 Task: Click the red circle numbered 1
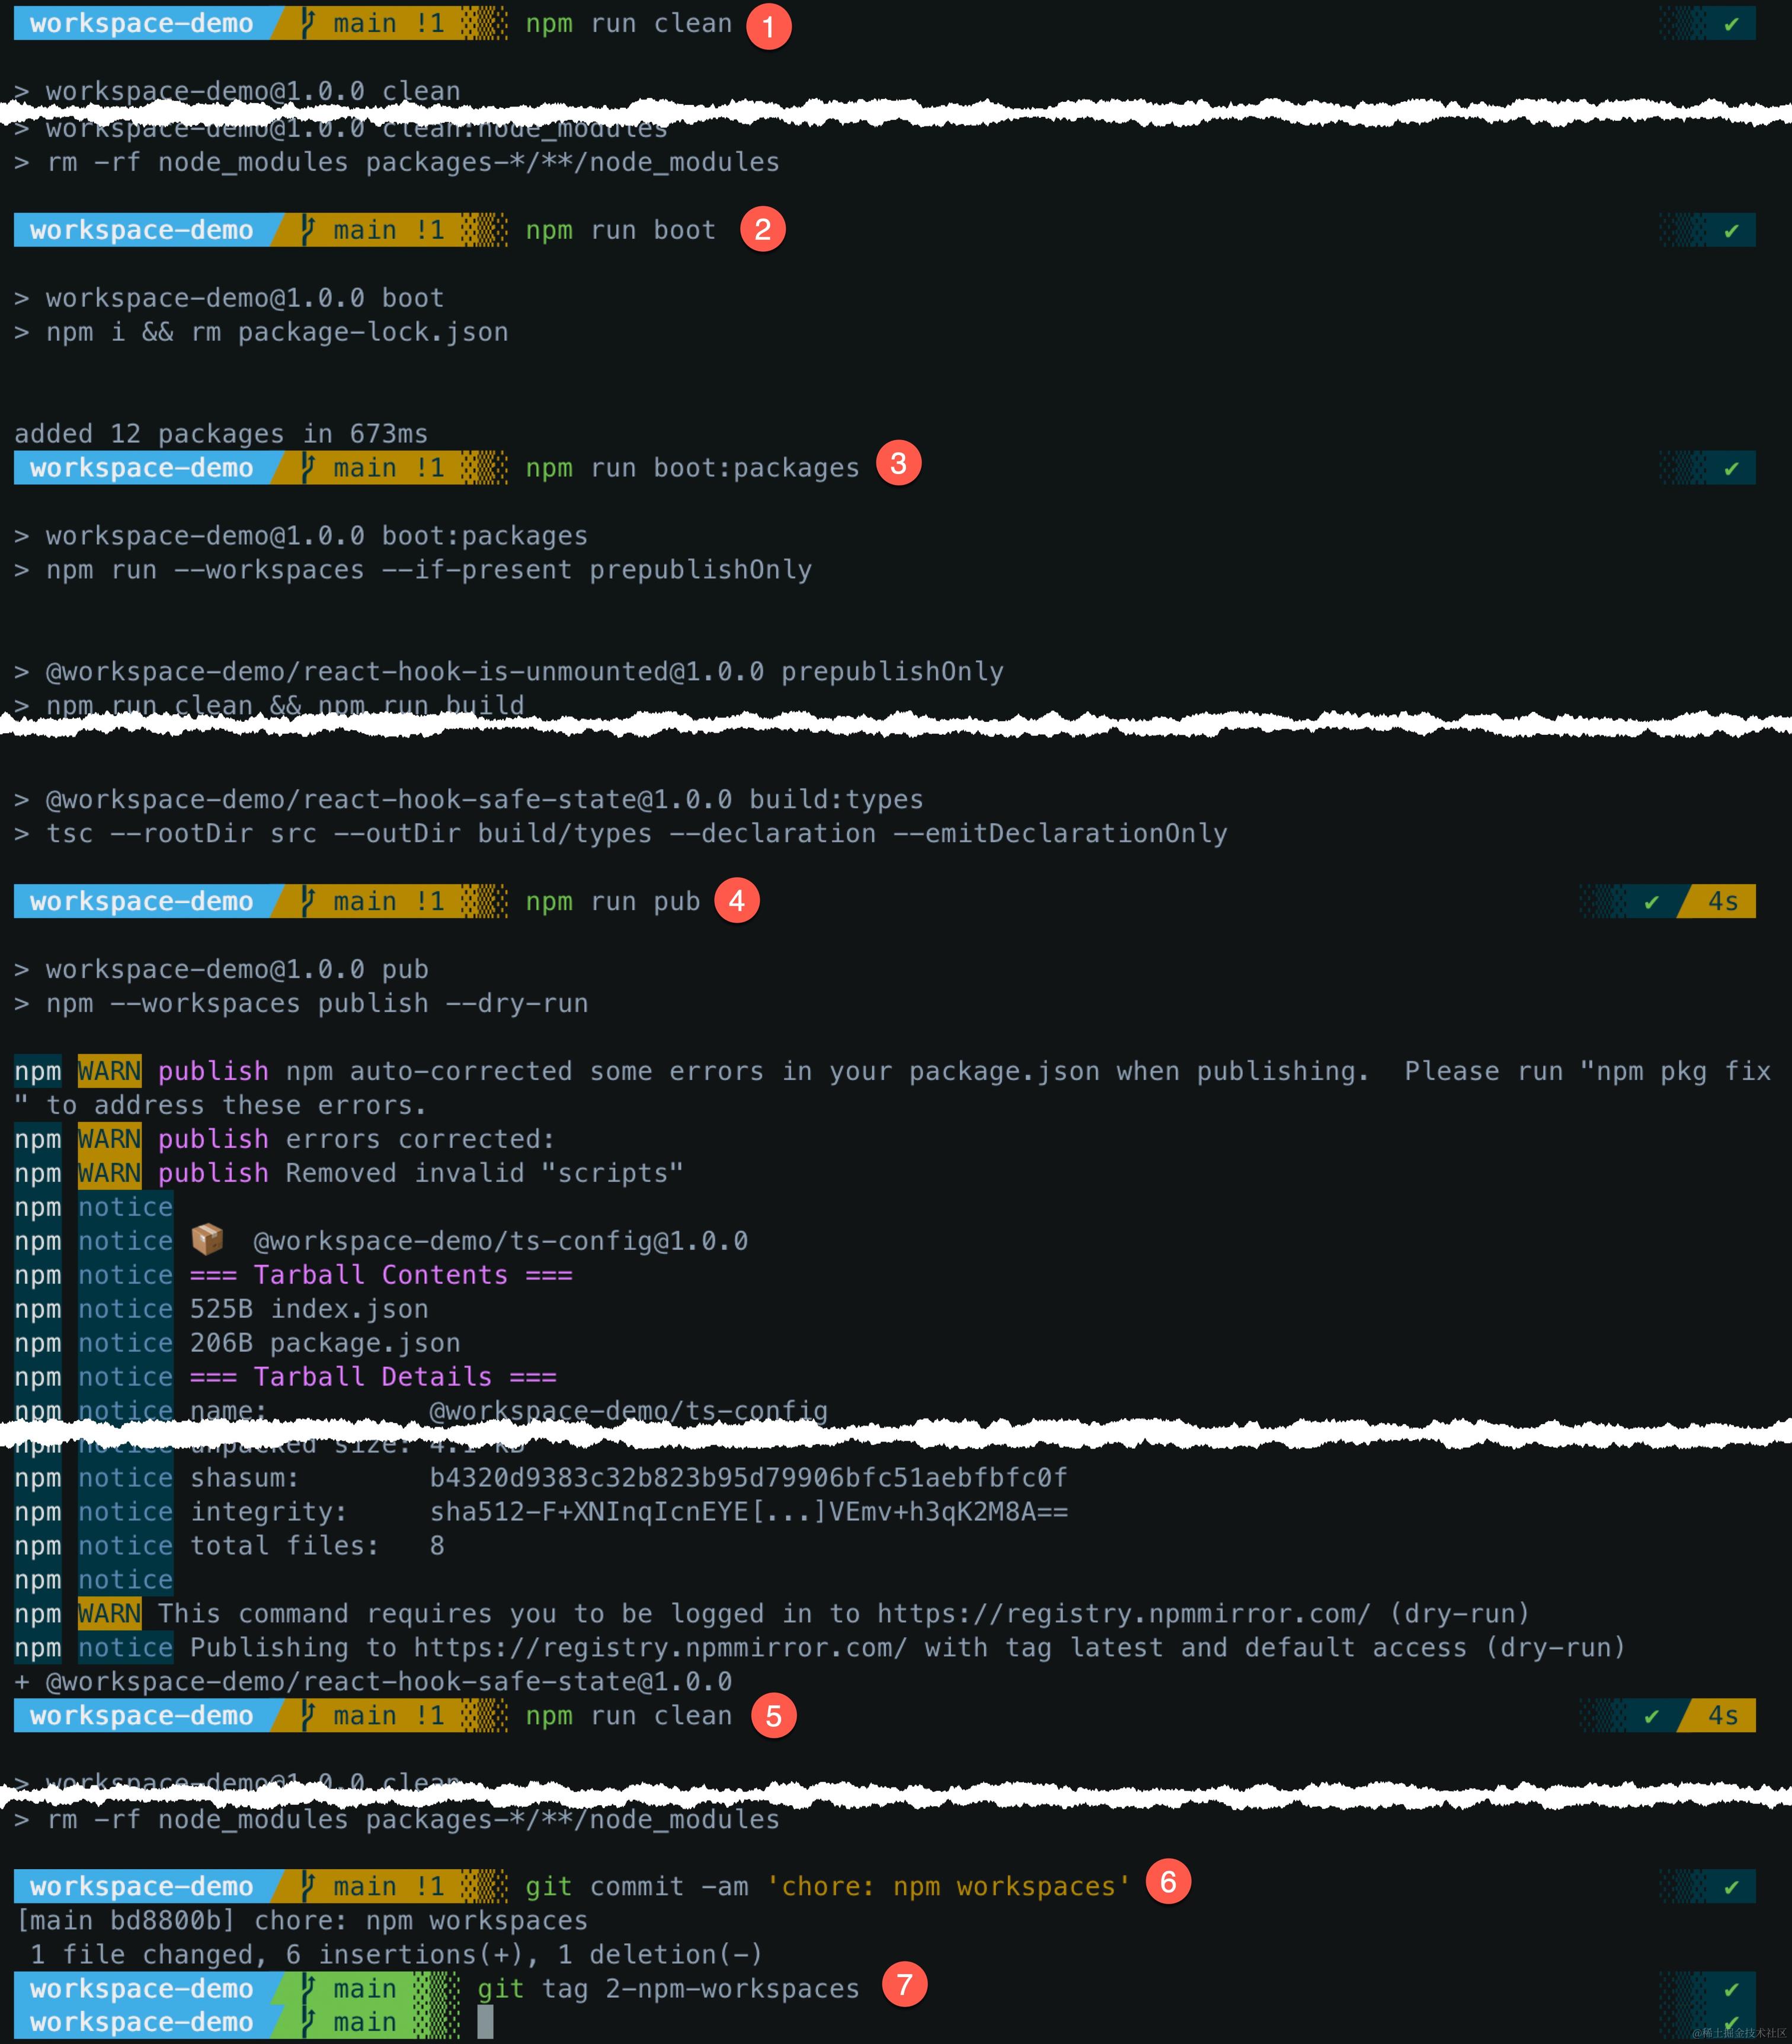[x=768, y=26]
